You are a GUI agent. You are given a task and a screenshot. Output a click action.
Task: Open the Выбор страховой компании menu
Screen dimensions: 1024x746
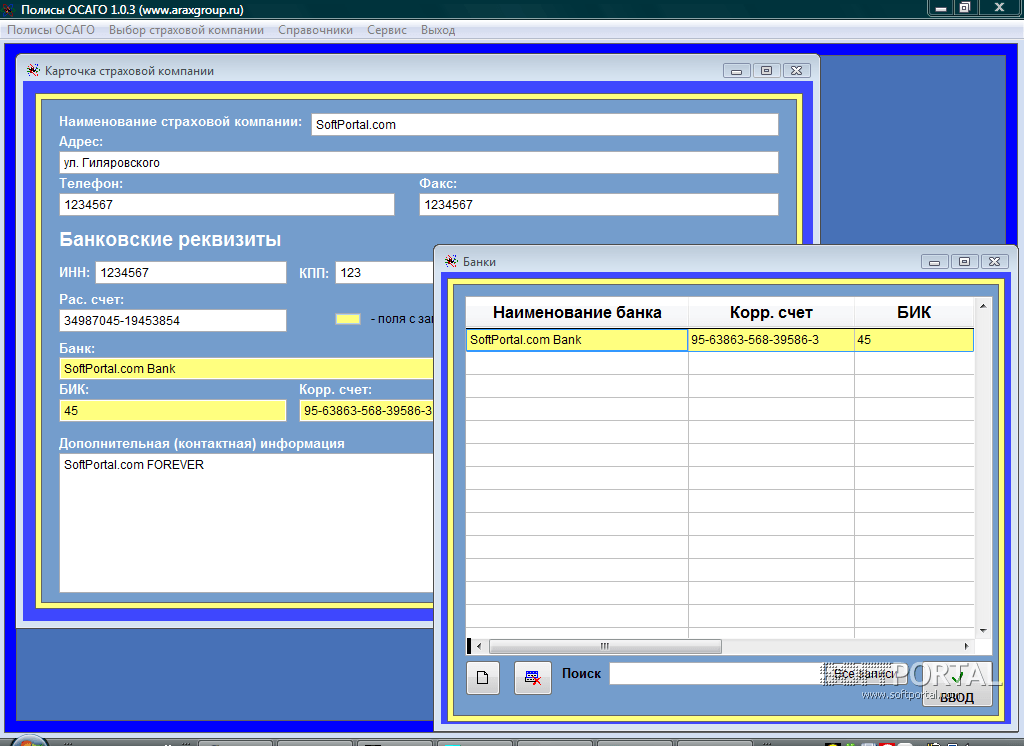(x=186, y=30)
